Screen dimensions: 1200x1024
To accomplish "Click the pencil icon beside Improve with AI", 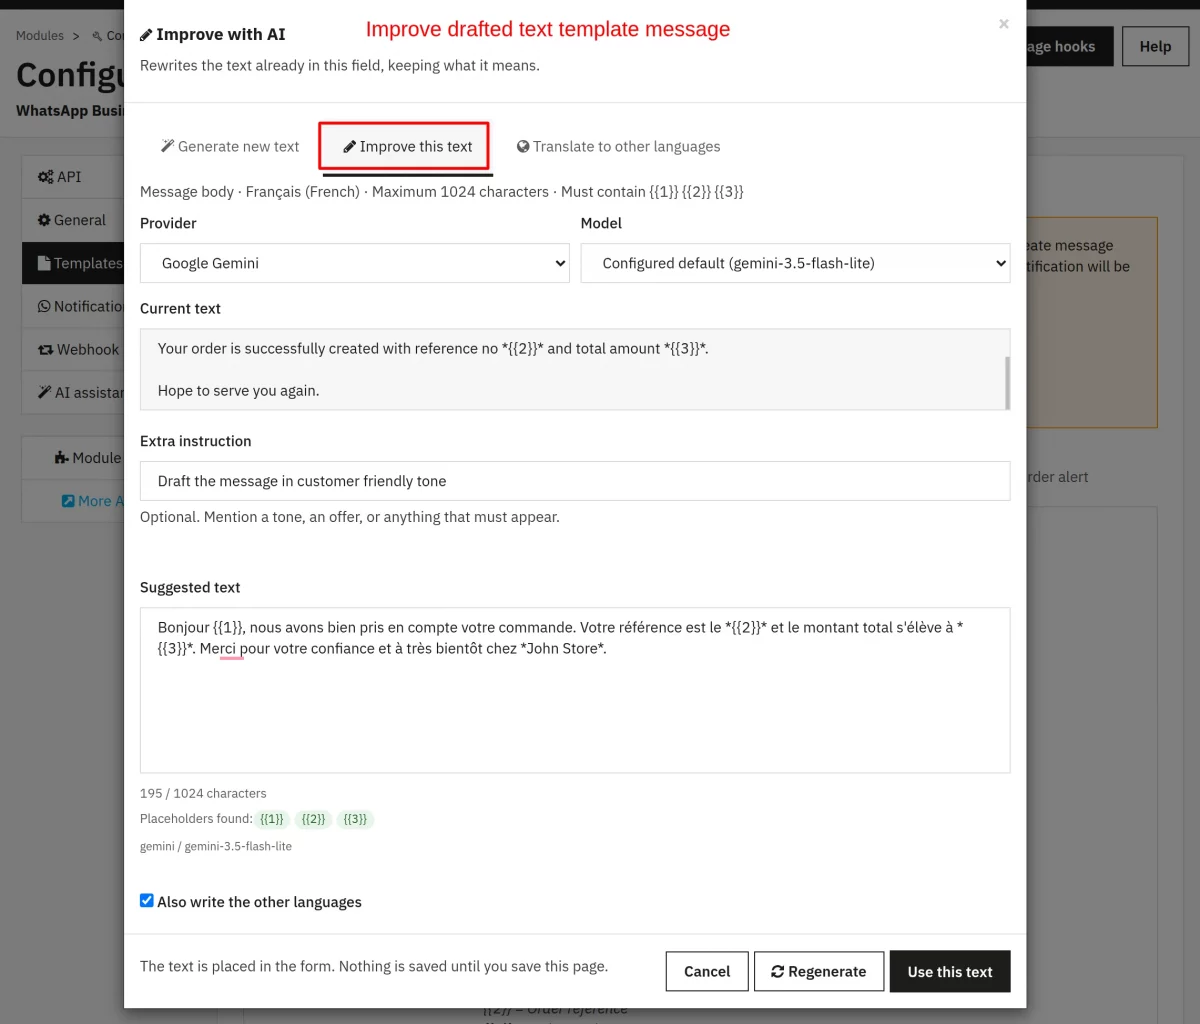I will [146, 35].
